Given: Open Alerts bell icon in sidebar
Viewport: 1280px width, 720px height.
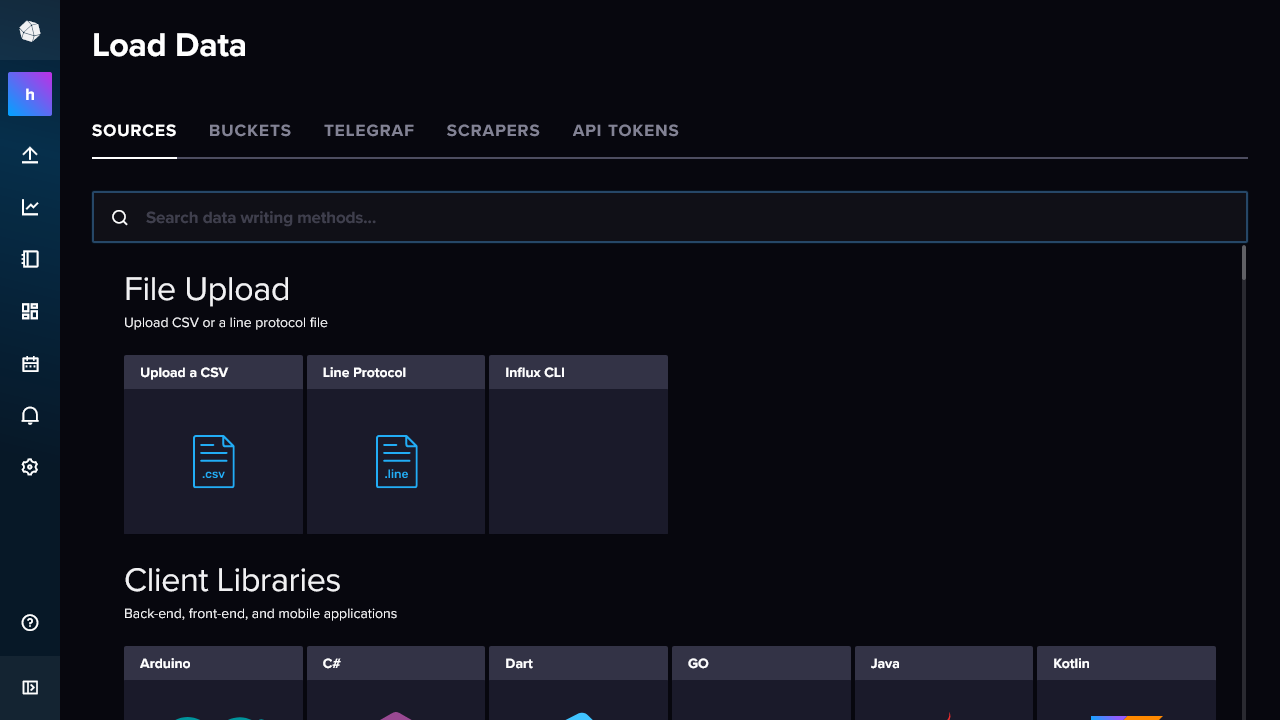Looking at the screenshot, I should tap(30, 415).
